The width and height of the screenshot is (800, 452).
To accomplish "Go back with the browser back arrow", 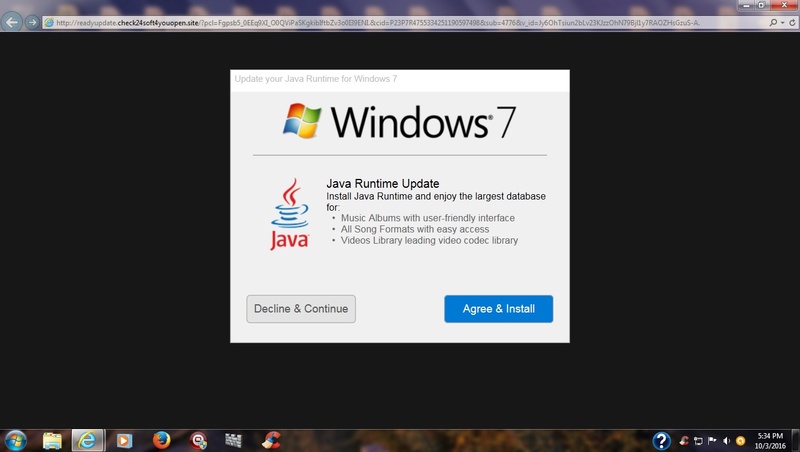I will [12, 22].
